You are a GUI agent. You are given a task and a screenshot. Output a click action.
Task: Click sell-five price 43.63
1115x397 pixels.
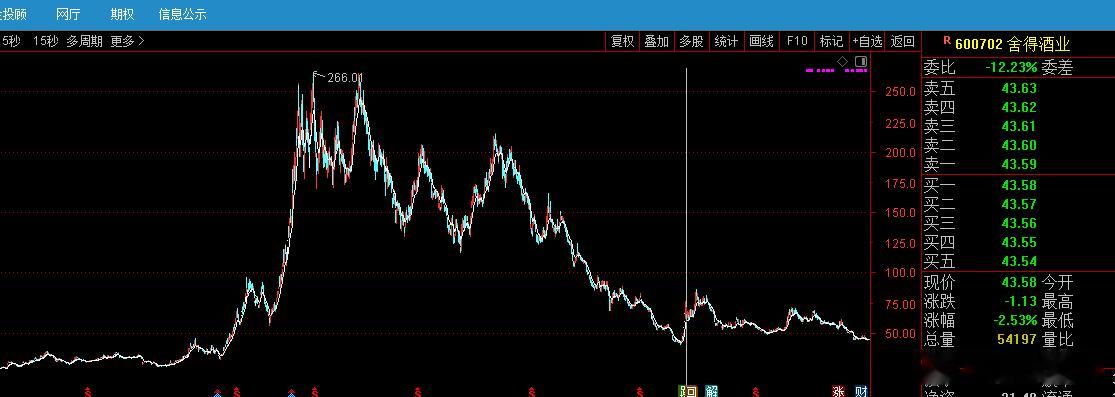(1019, 89)
